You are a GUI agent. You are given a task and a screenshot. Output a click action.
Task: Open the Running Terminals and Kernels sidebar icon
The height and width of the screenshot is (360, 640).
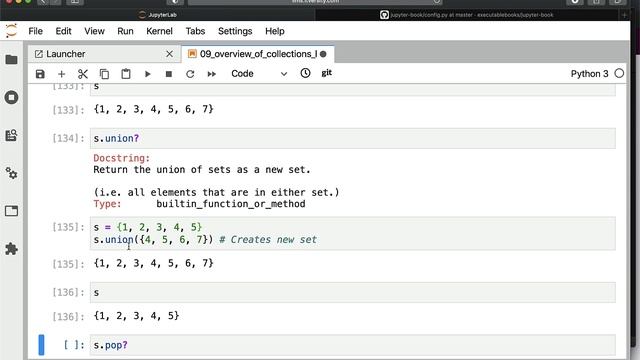tap(11, 98)
